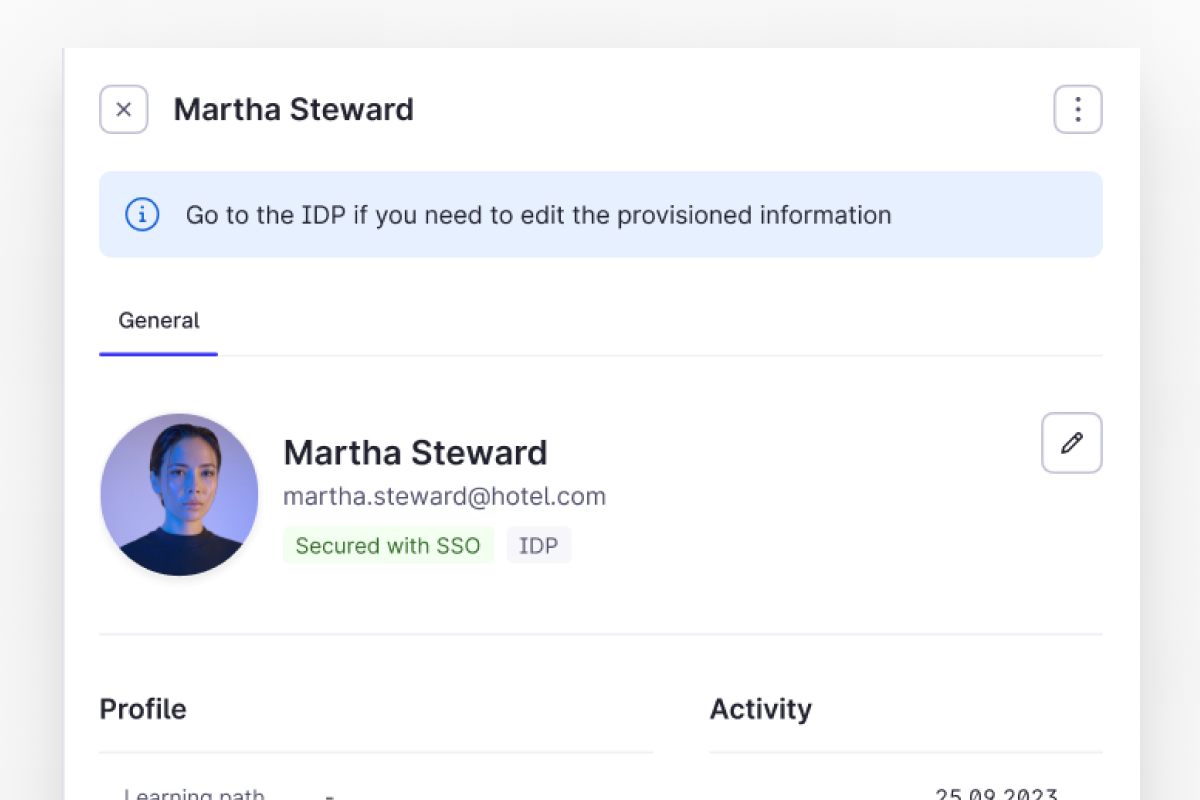
Task: Click the blue underline beneath General tab
Action: (x=158, y=354)
